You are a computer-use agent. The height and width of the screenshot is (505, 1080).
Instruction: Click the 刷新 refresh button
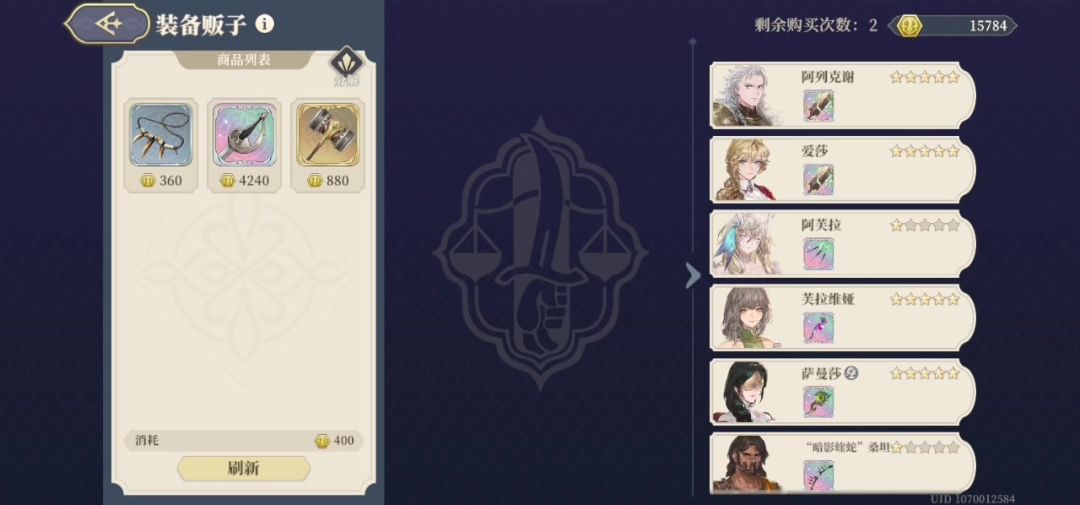pos(244,468)
